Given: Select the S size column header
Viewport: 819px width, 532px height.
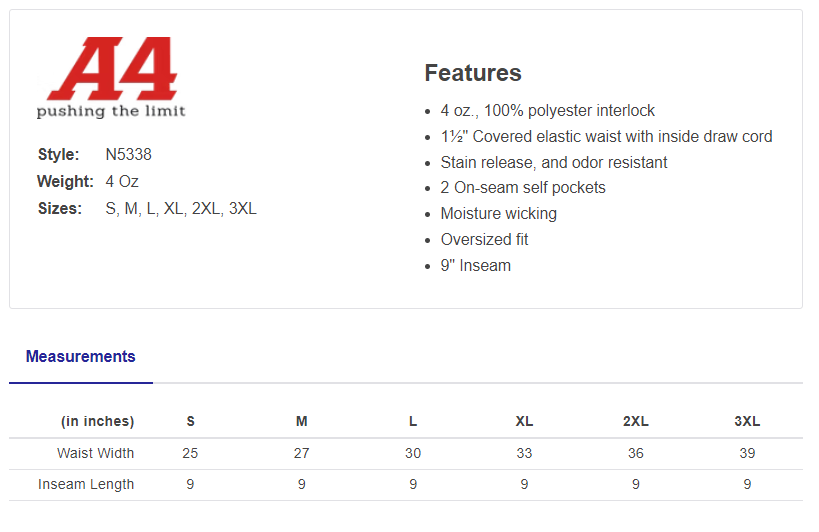Looking at the screenshot, I should pos(190,422).
